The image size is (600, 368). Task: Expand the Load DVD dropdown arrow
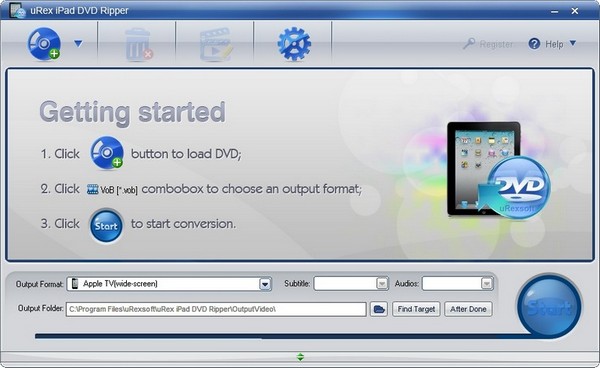click(78, 44)
